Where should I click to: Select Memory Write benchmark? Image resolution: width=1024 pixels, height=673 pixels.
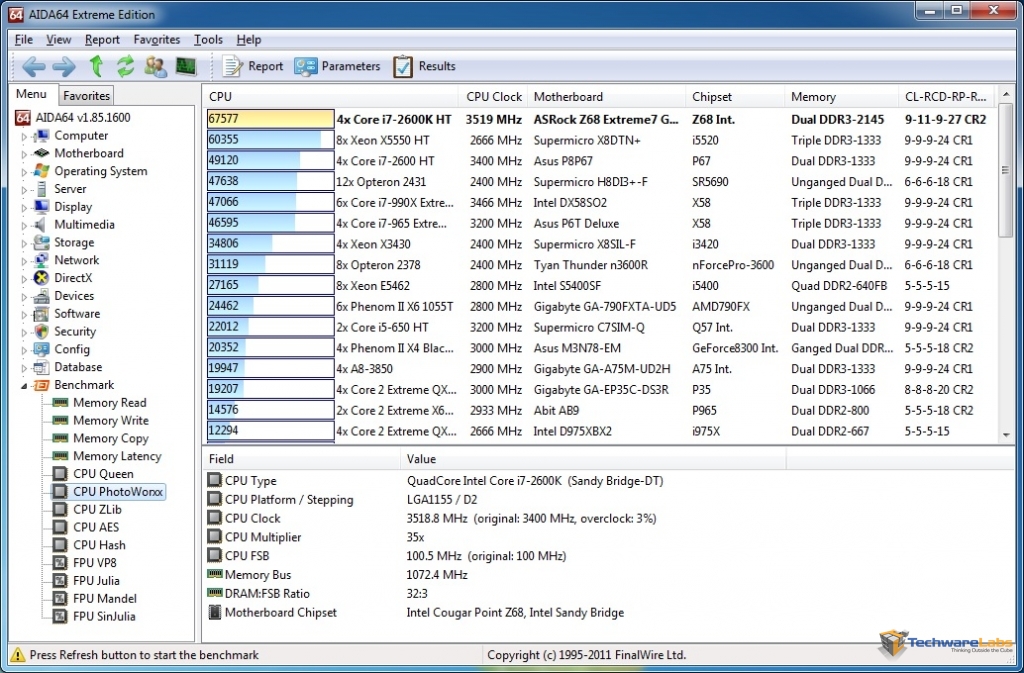pos(110,420)
